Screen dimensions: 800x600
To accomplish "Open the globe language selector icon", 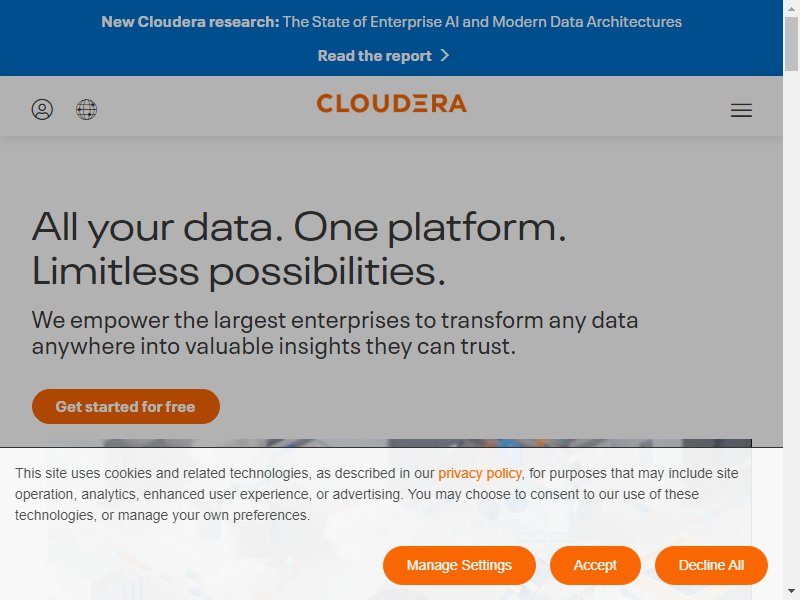I will tap(86, 110).
